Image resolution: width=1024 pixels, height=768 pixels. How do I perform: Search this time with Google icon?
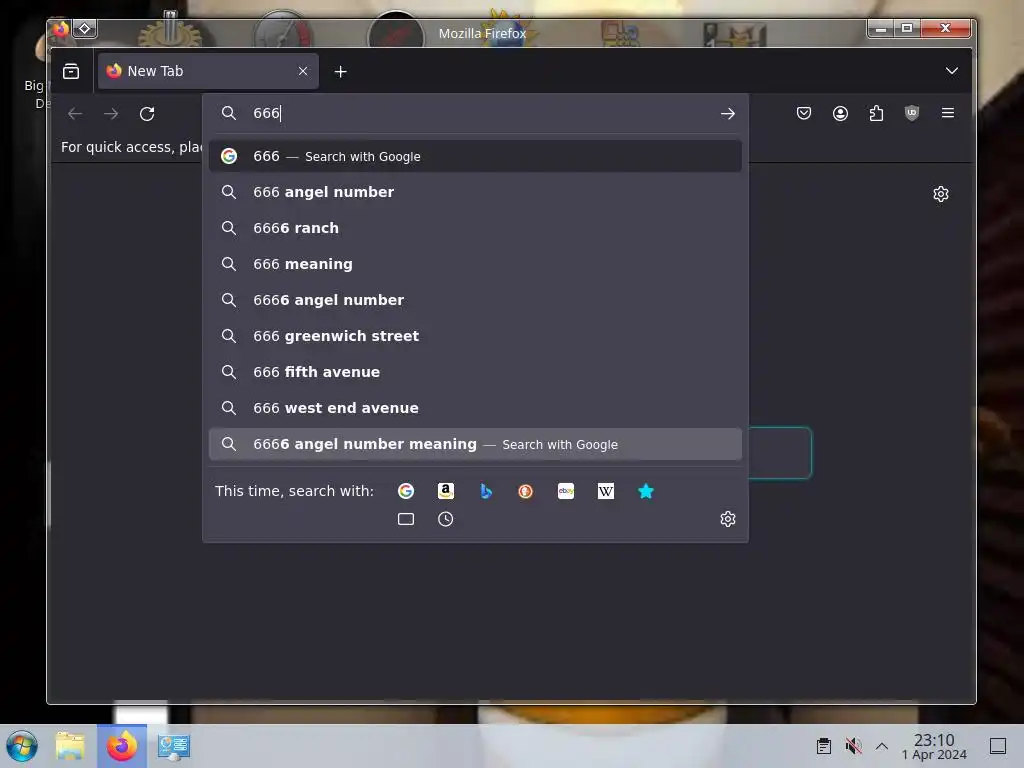[406, 491]
